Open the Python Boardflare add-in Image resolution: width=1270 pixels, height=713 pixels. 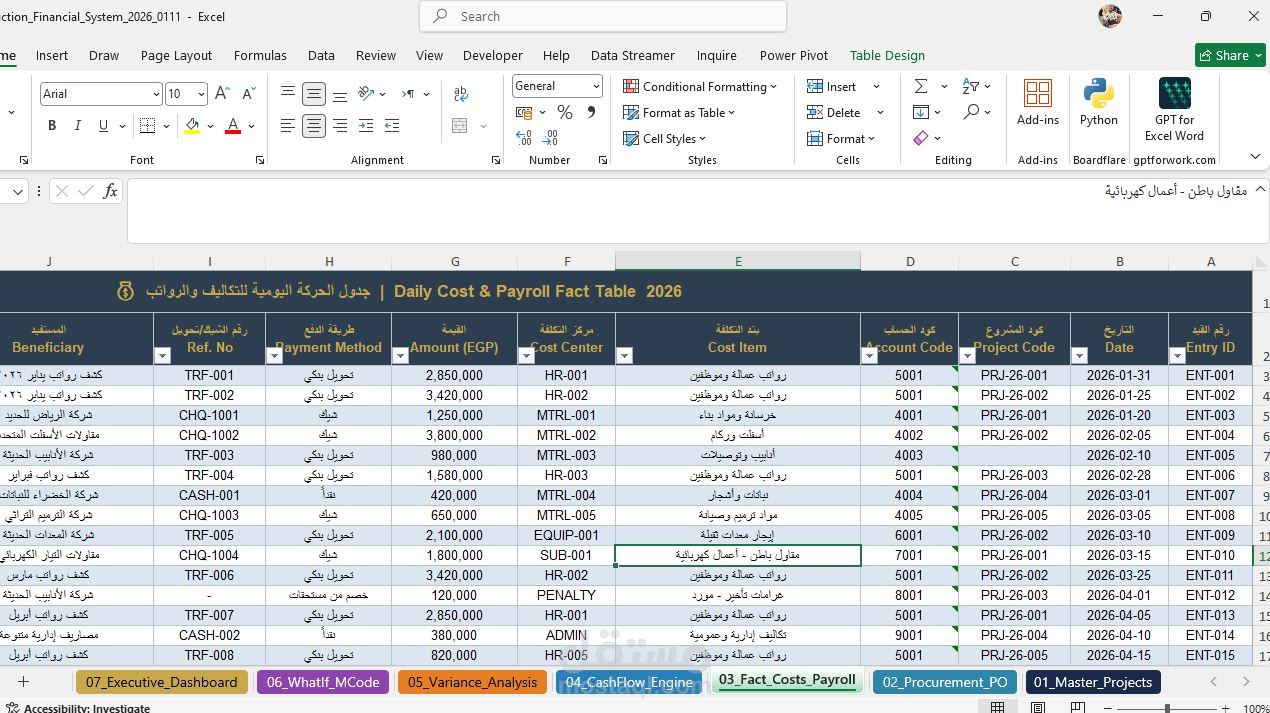(1098, 103)
